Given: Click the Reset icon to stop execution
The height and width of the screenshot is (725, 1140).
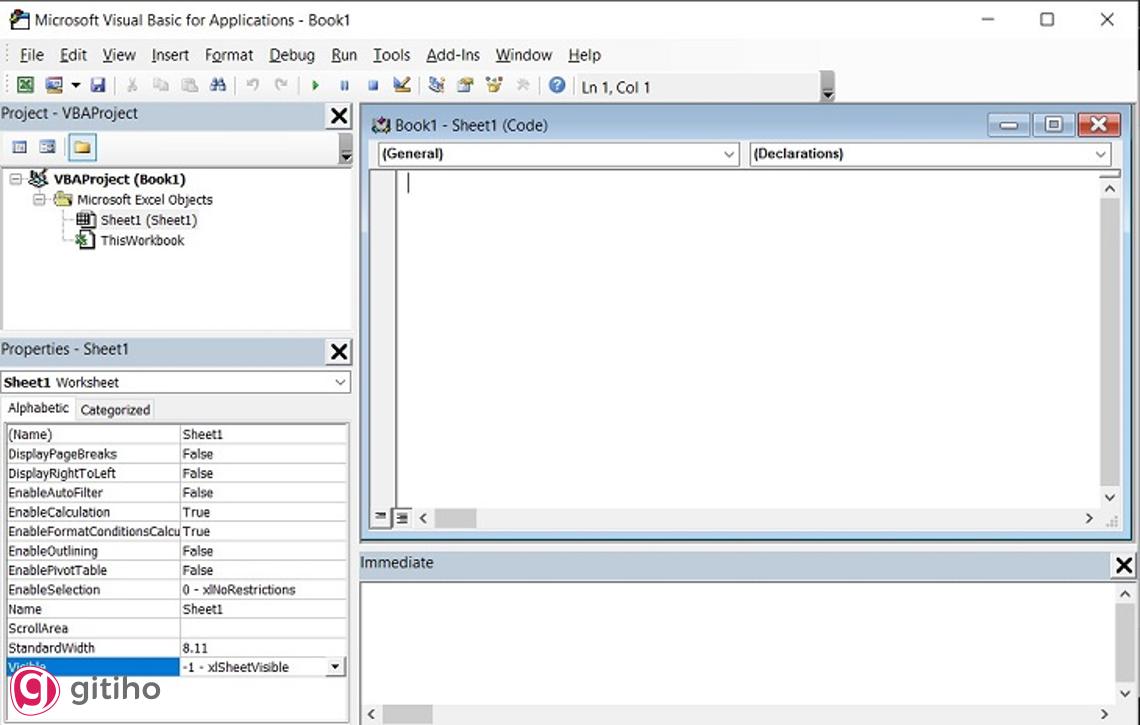Looking at the screenshot, I should [x=372, y=85].
